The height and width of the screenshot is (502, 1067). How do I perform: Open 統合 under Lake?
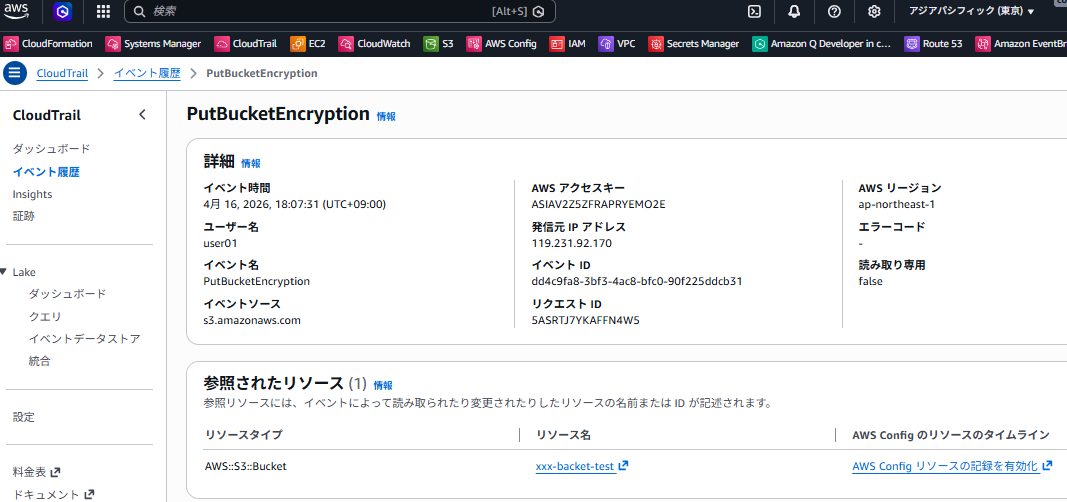pyautogui.click(x=39, y=361)
